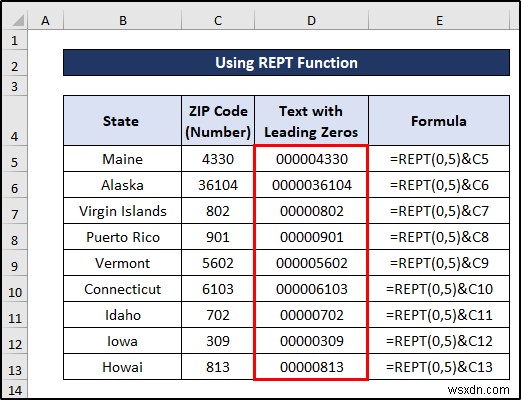Select the Idaho cell
This screenshot has width=521, height=400.
(x=122, y=315)
